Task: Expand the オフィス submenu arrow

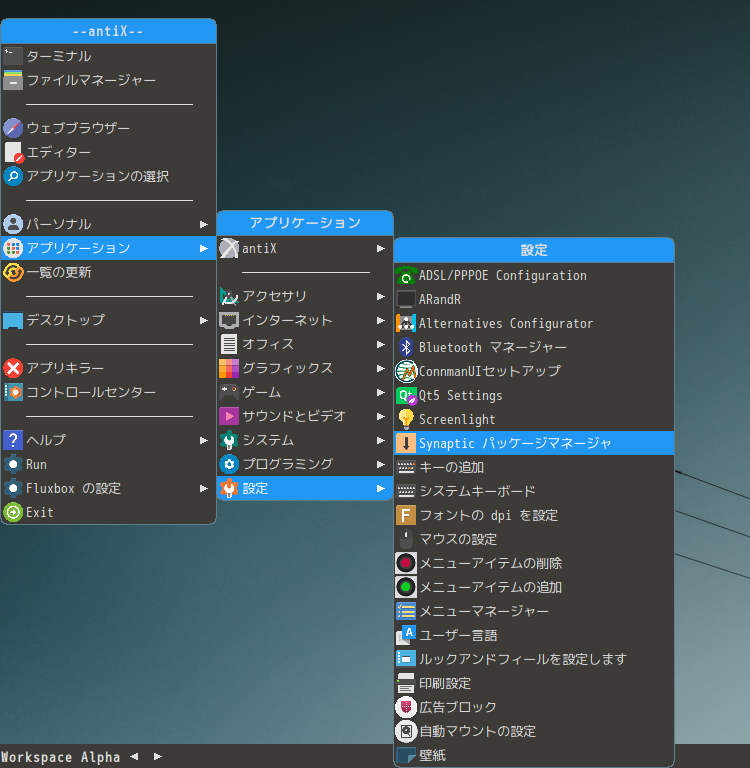Action: coord(381,344)
